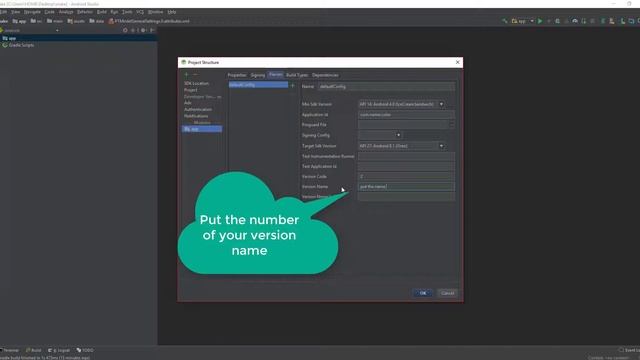Switch to Build Types tab
The width and height of the screenshot is (640, 360).
click(297, 75)
